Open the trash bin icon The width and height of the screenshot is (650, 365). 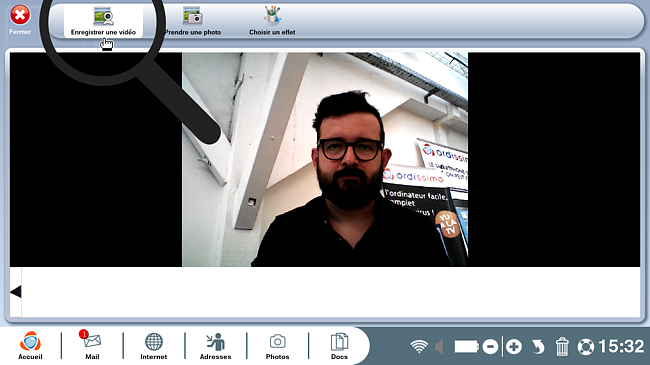562,347
